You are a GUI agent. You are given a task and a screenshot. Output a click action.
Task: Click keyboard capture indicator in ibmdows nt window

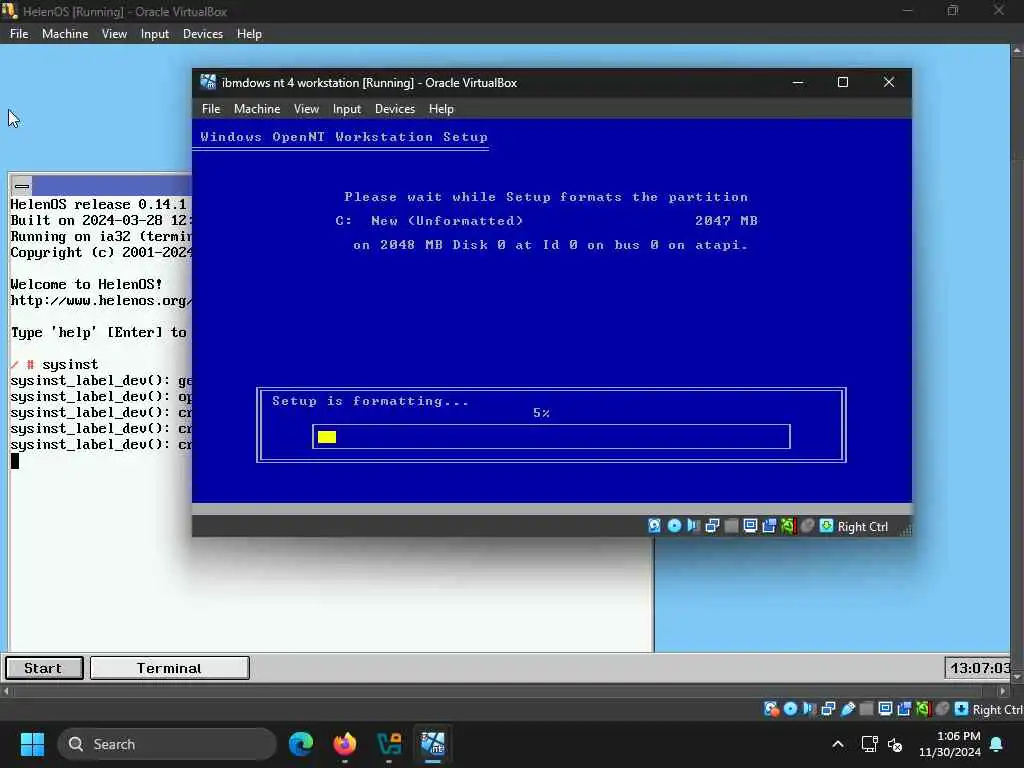[x=827, y=526]
